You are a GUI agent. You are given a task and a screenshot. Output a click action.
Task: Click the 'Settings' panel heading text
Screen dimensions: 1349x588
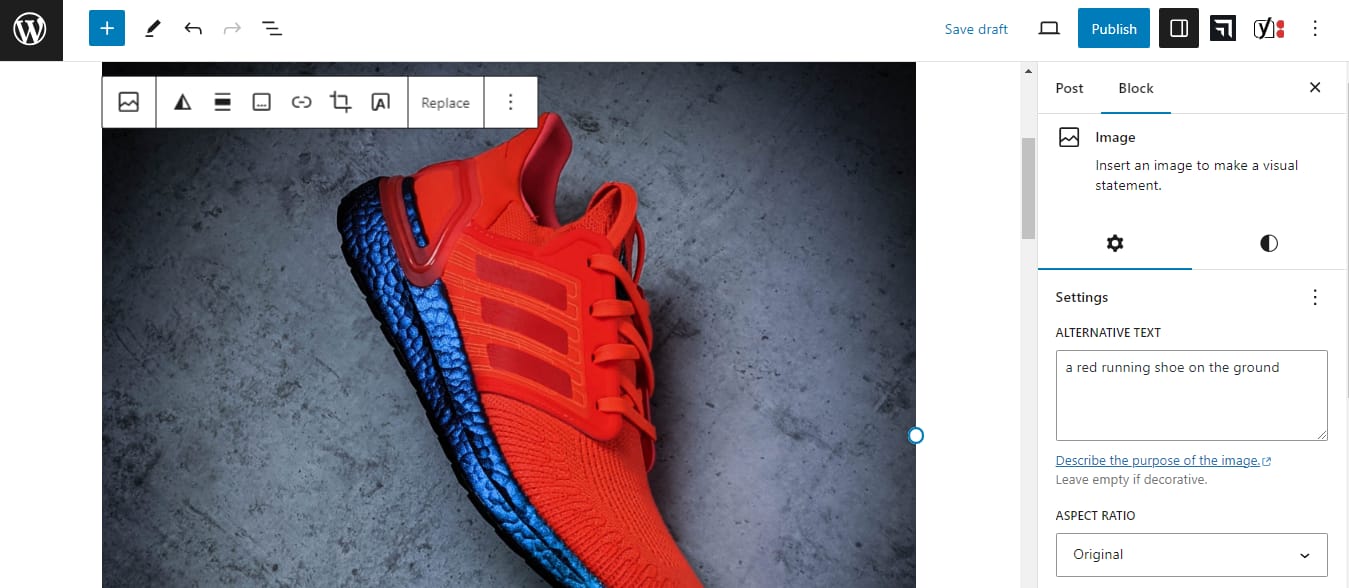[1081, 297]
